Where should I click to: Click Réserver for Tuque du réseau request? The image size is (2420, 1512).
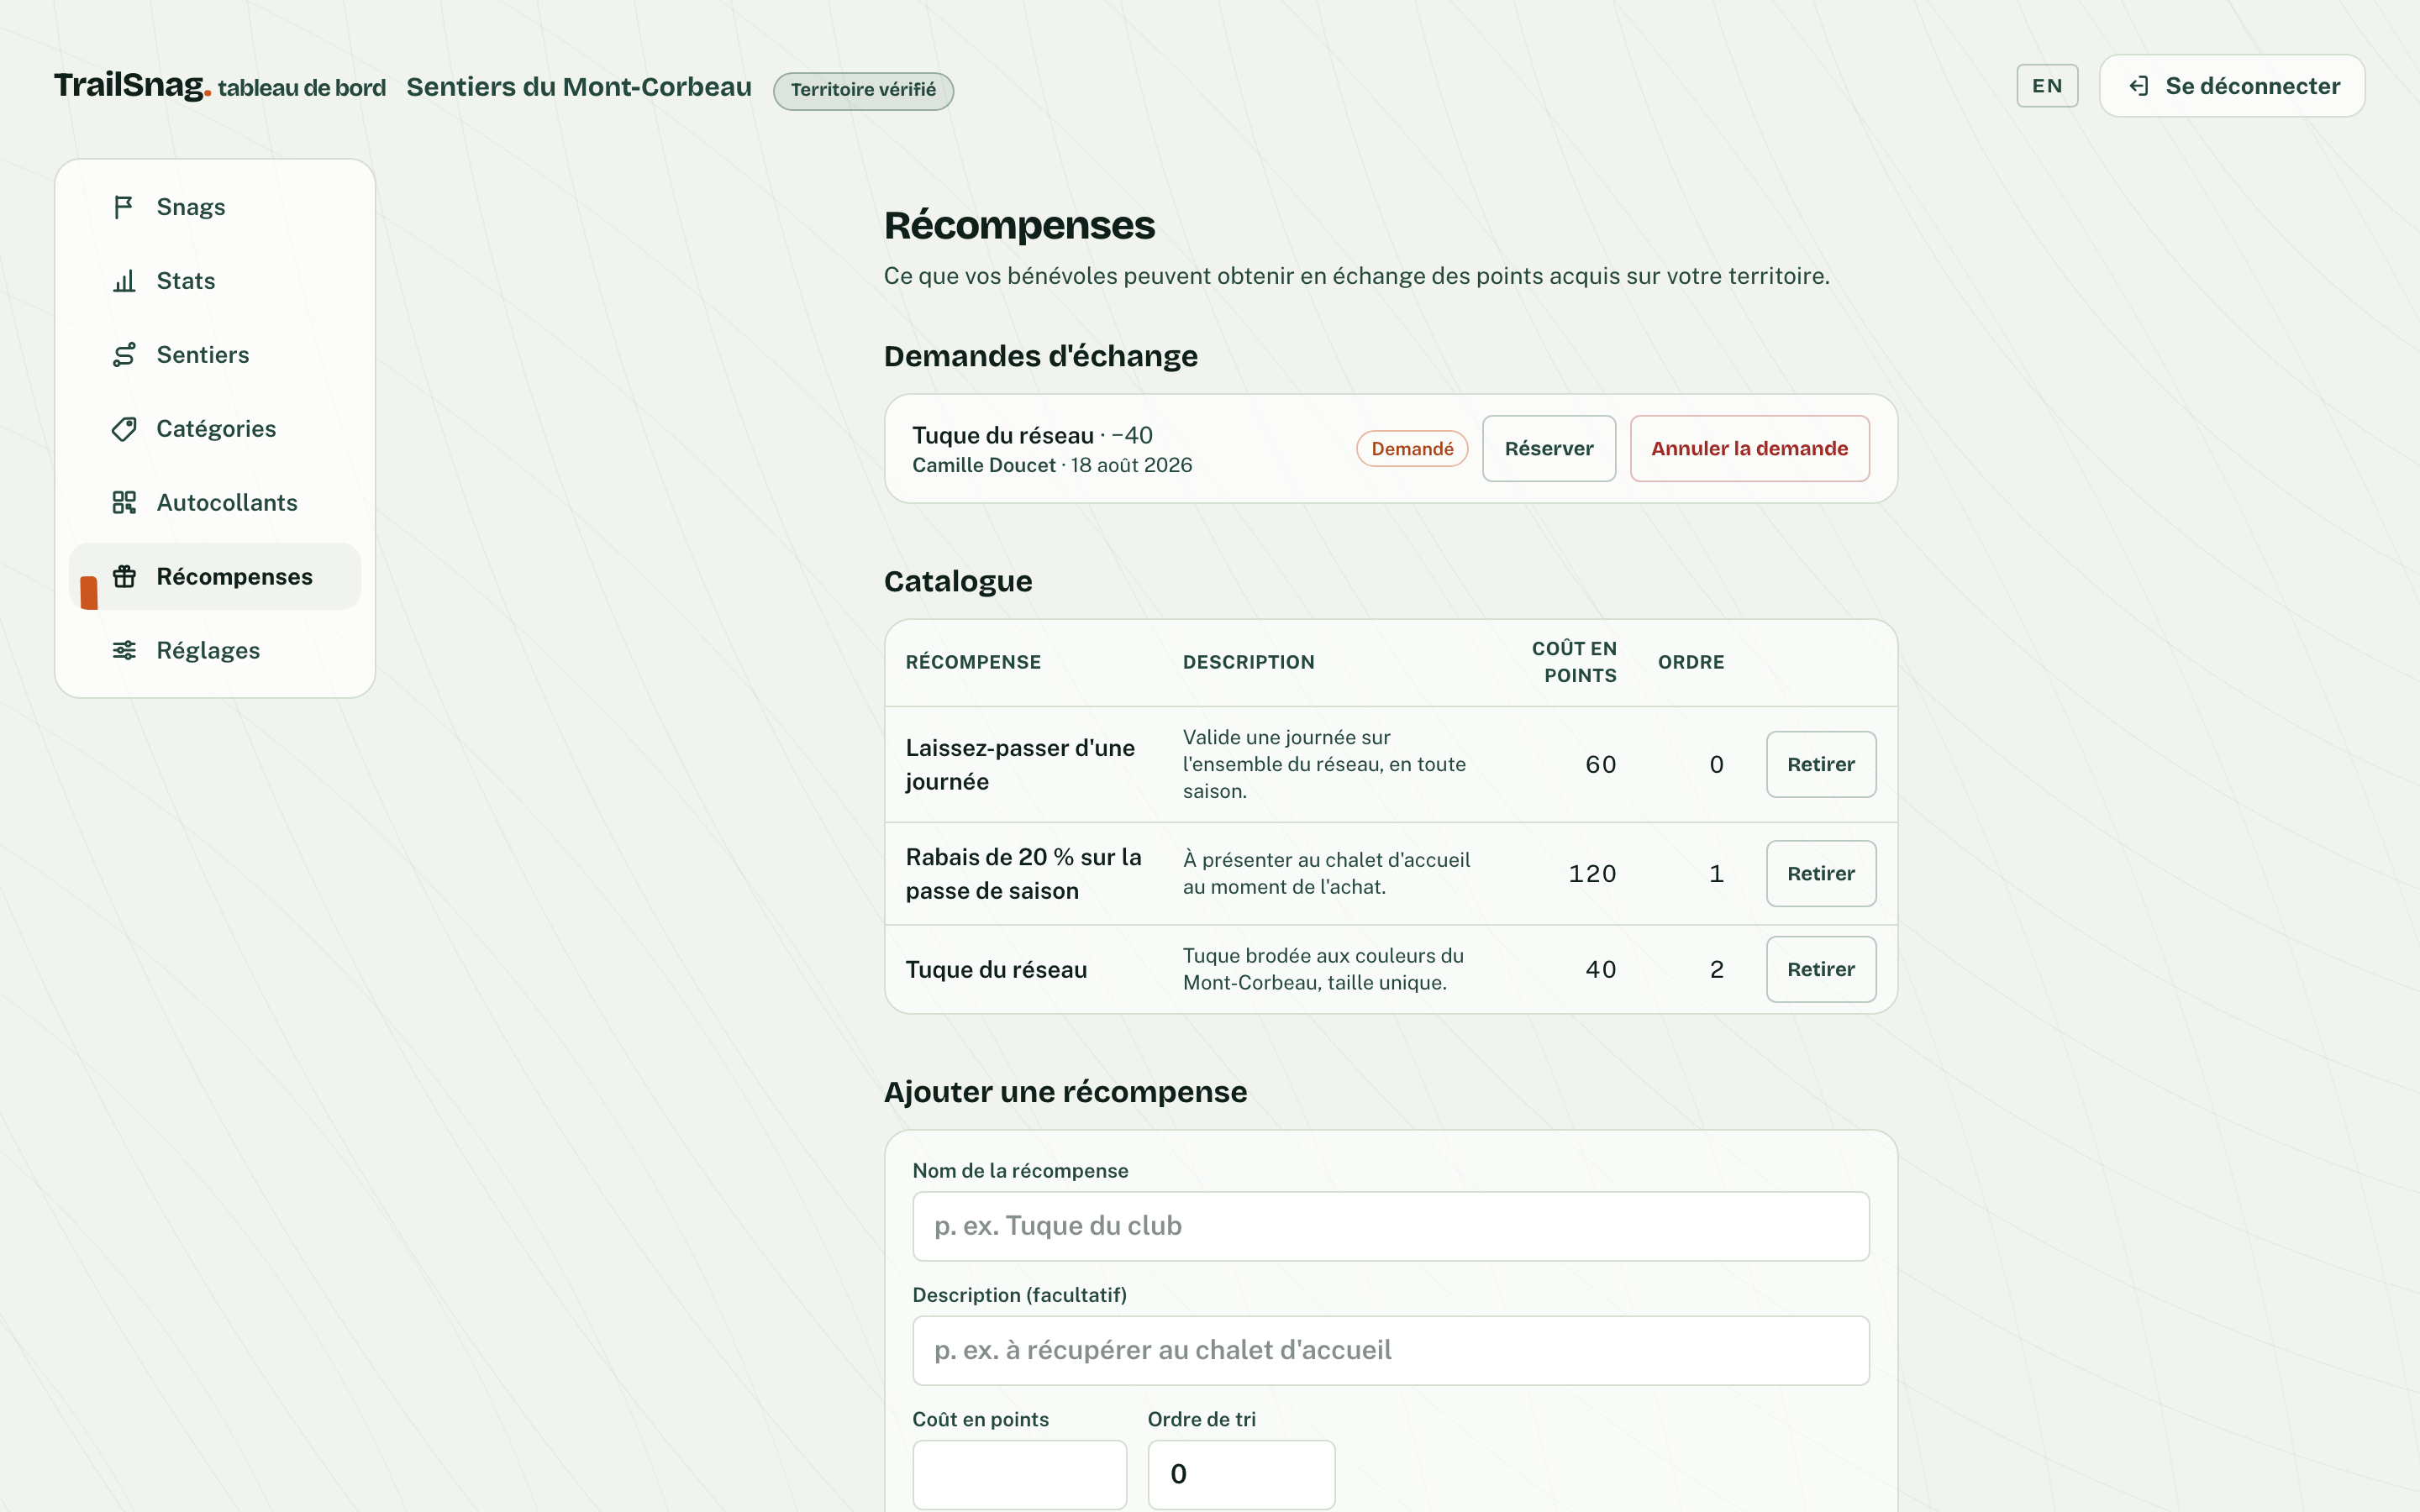[1548, 448]
